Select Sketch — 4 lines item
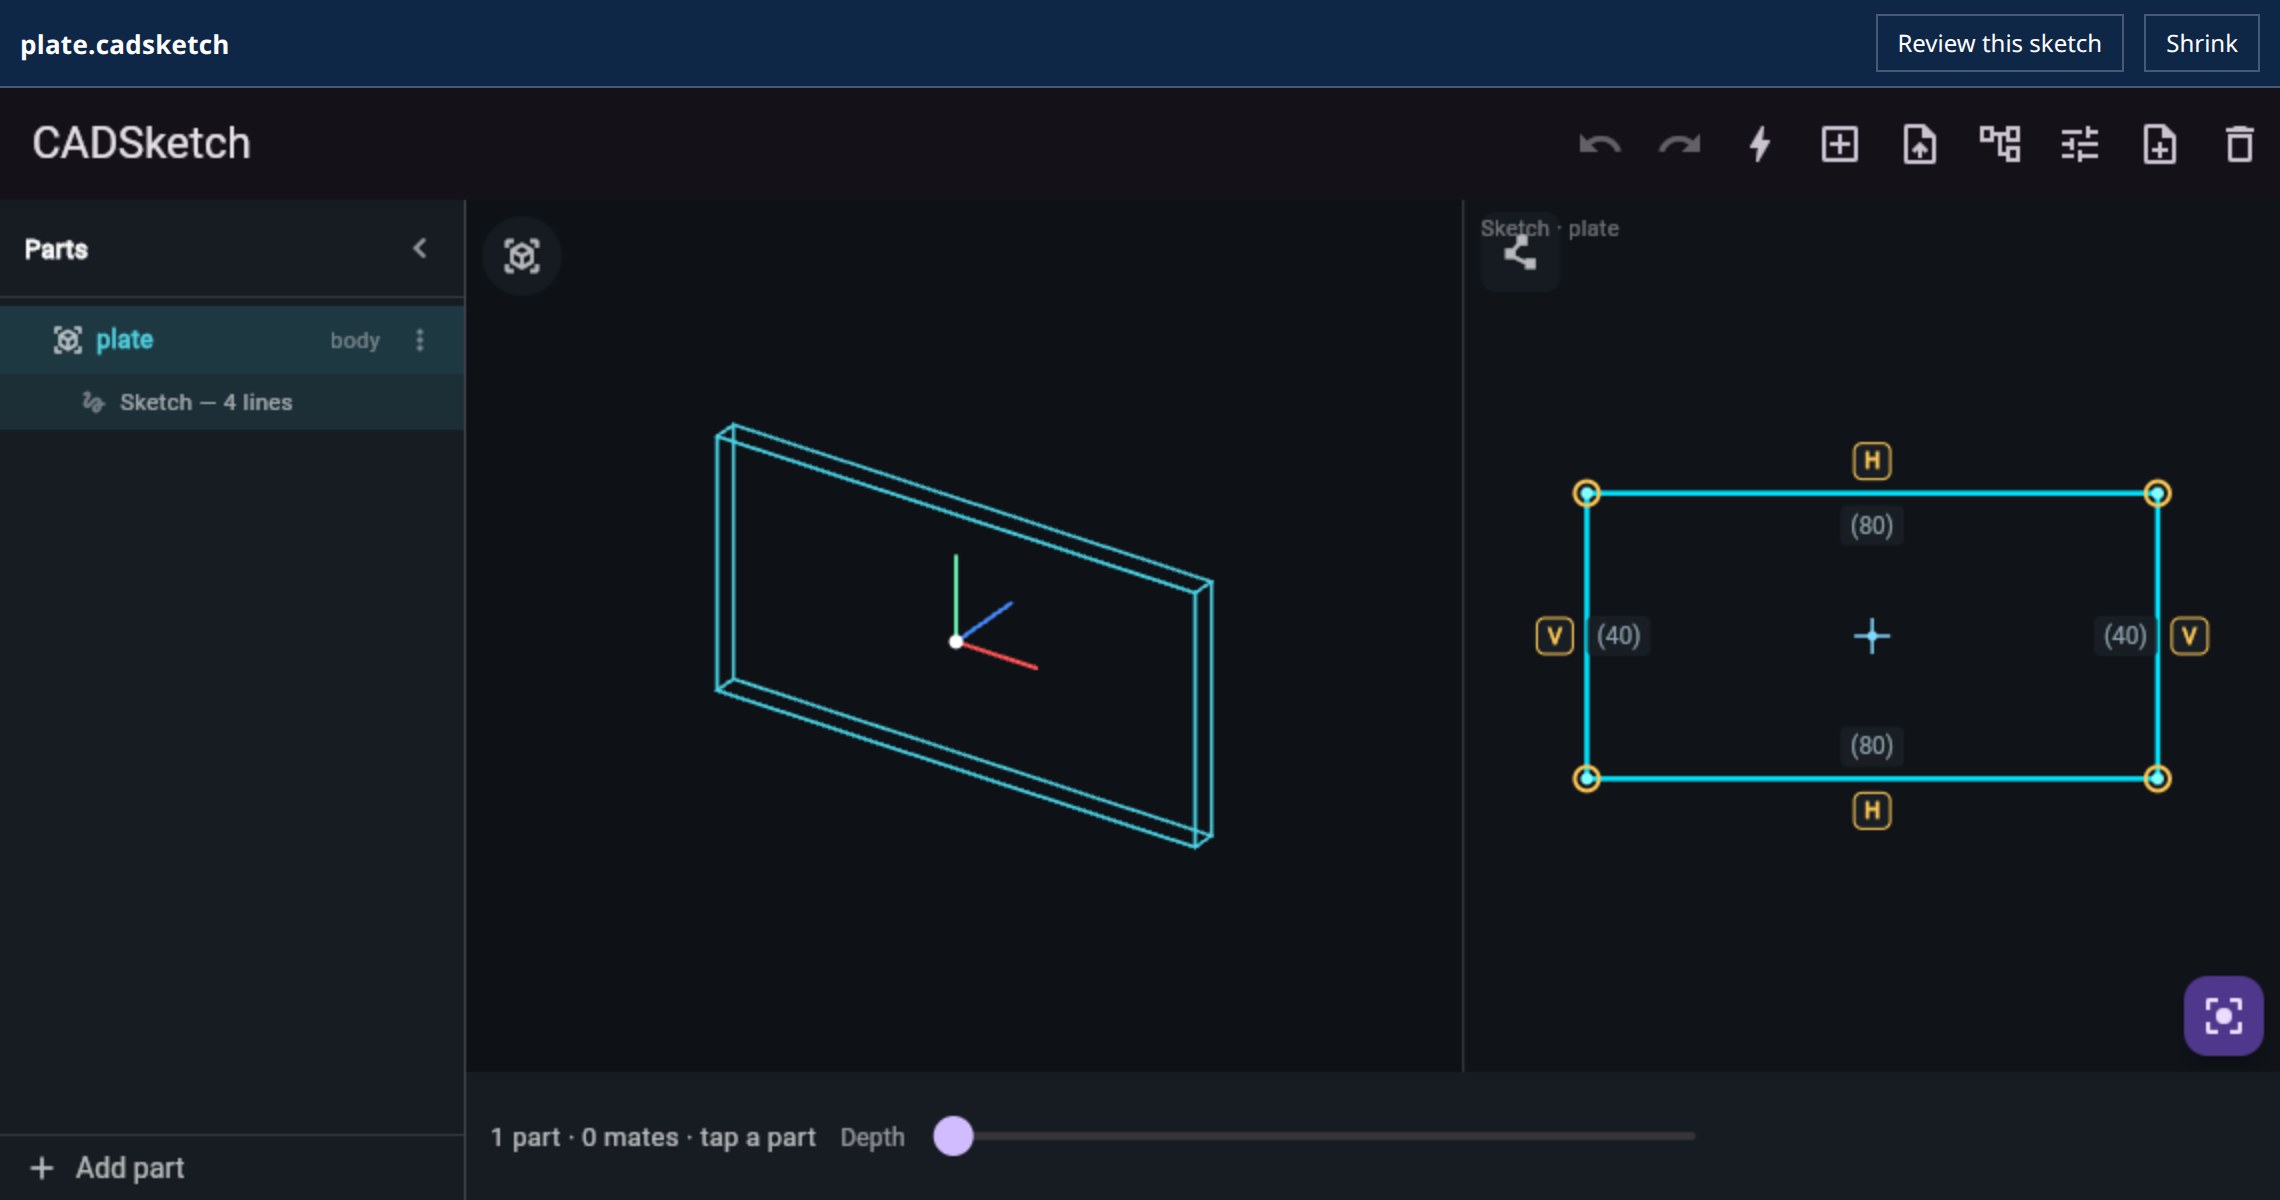 coord(232,402)
